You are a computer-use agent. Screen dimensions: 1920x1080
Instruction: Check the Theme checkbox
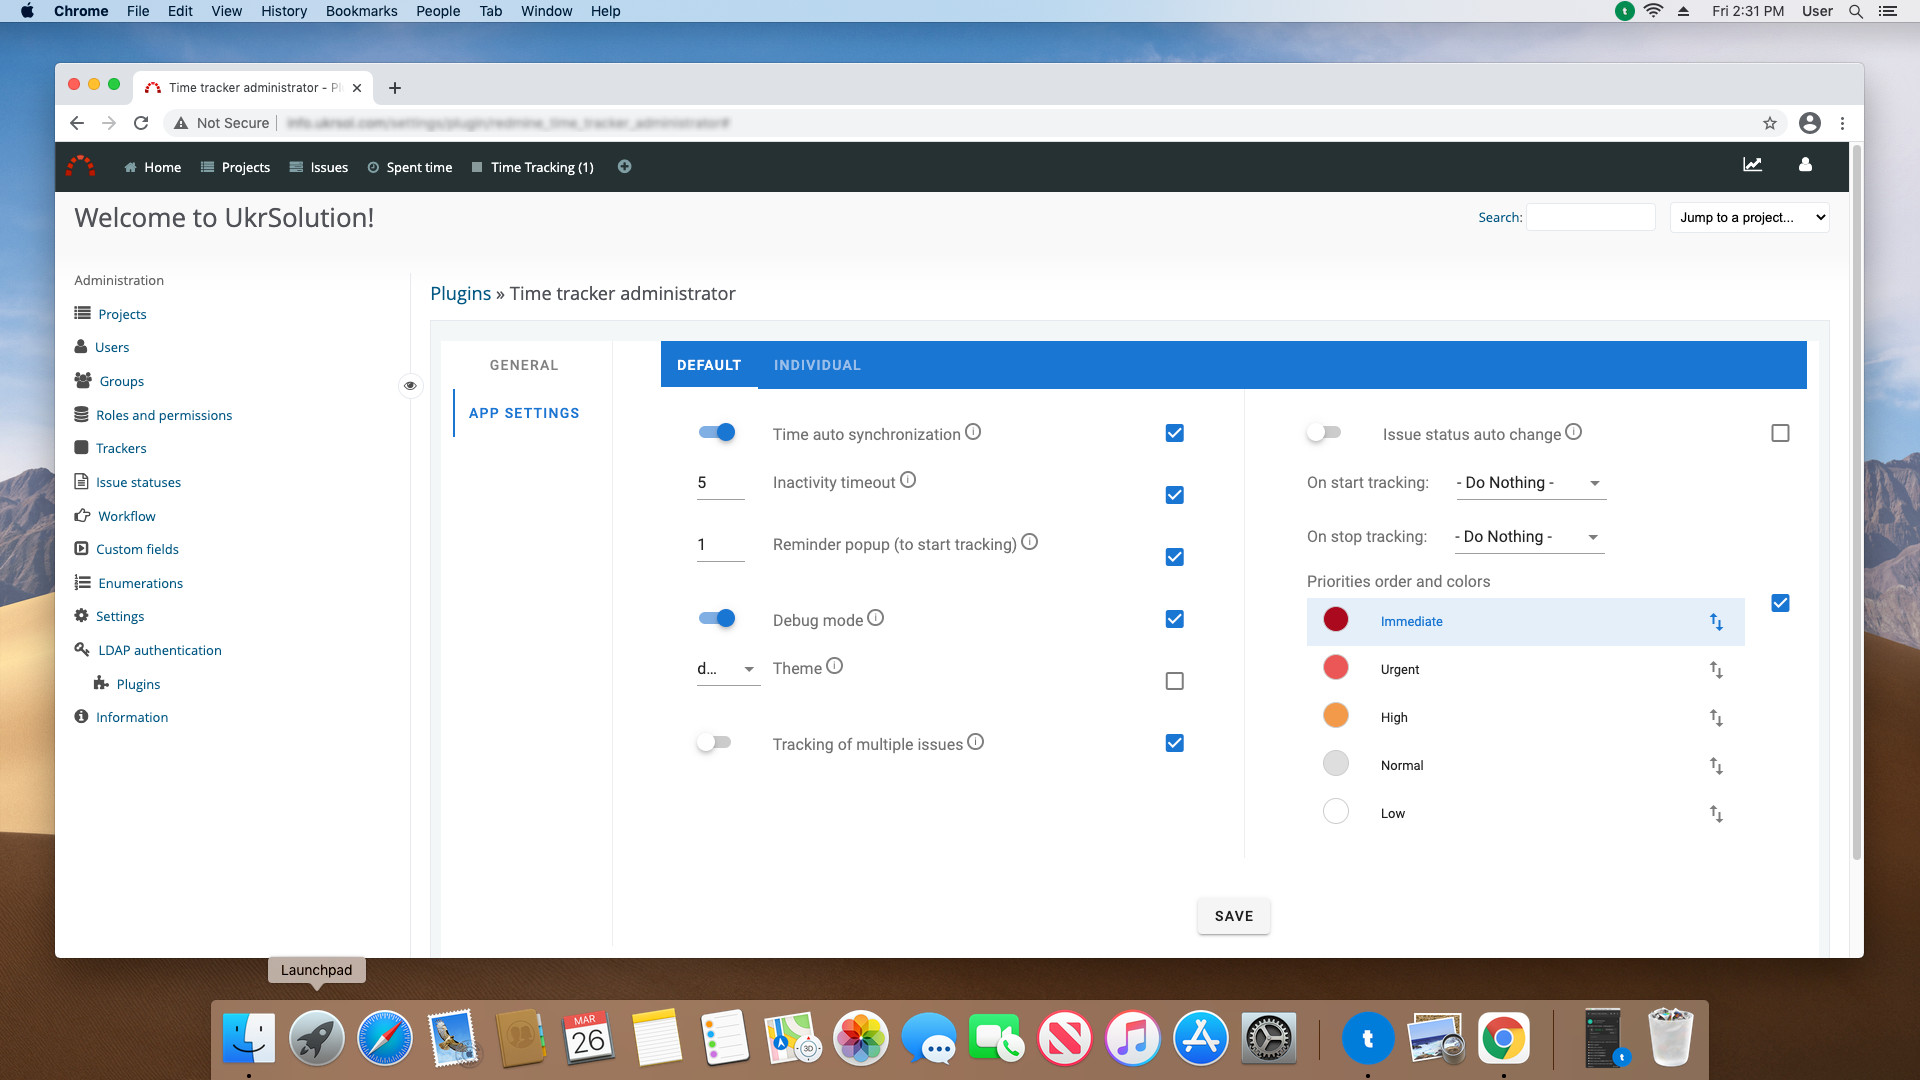(1175, 681)
